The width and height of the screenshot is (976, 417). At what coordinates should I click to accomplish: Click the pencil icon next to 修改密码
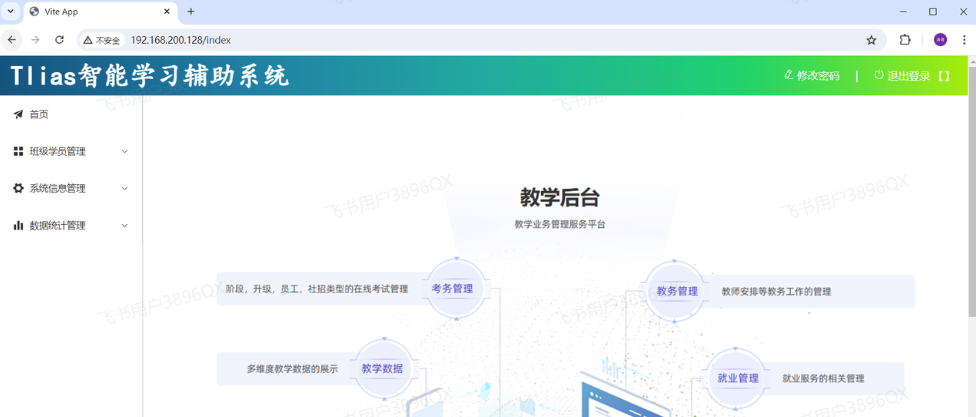[789, 75]
